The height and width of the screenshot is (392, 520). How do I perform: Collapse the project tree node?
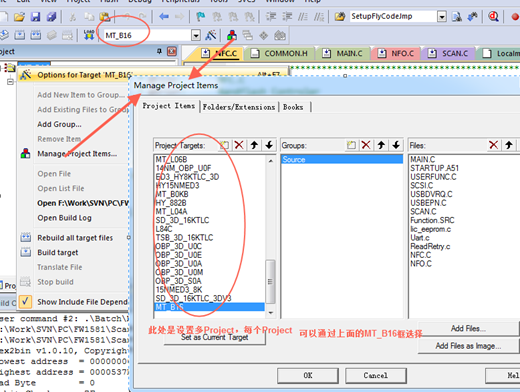click(10, 81)
